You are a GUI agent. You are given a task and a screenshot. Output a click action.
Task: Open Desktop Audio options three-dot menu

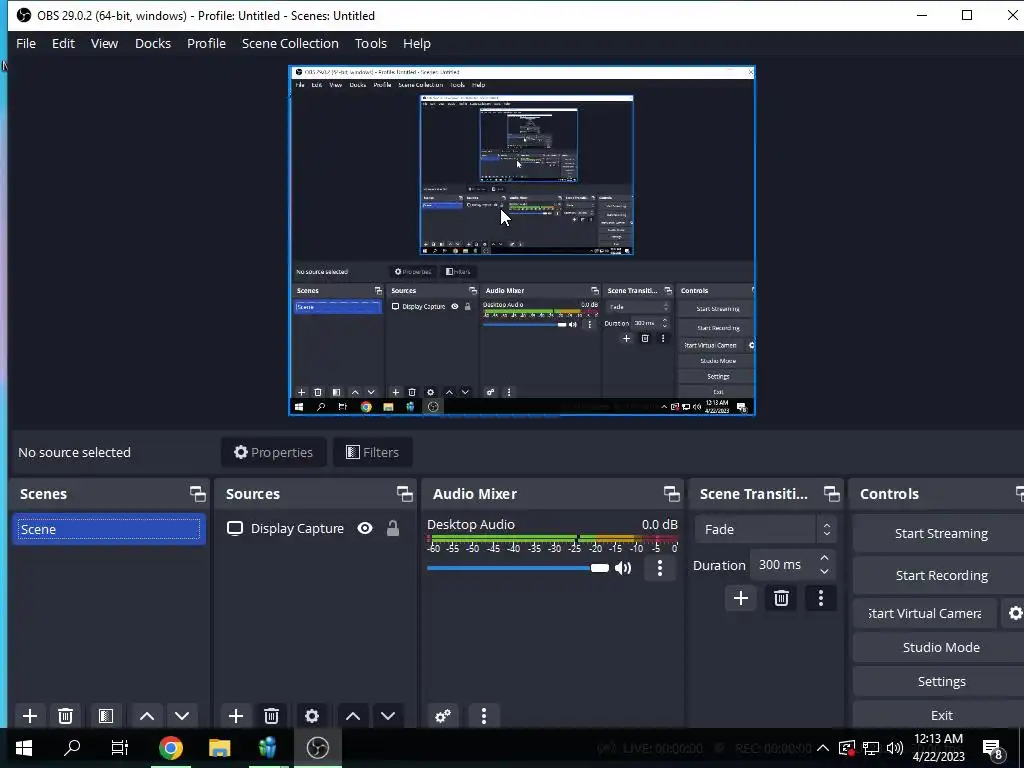coord(660,568)
